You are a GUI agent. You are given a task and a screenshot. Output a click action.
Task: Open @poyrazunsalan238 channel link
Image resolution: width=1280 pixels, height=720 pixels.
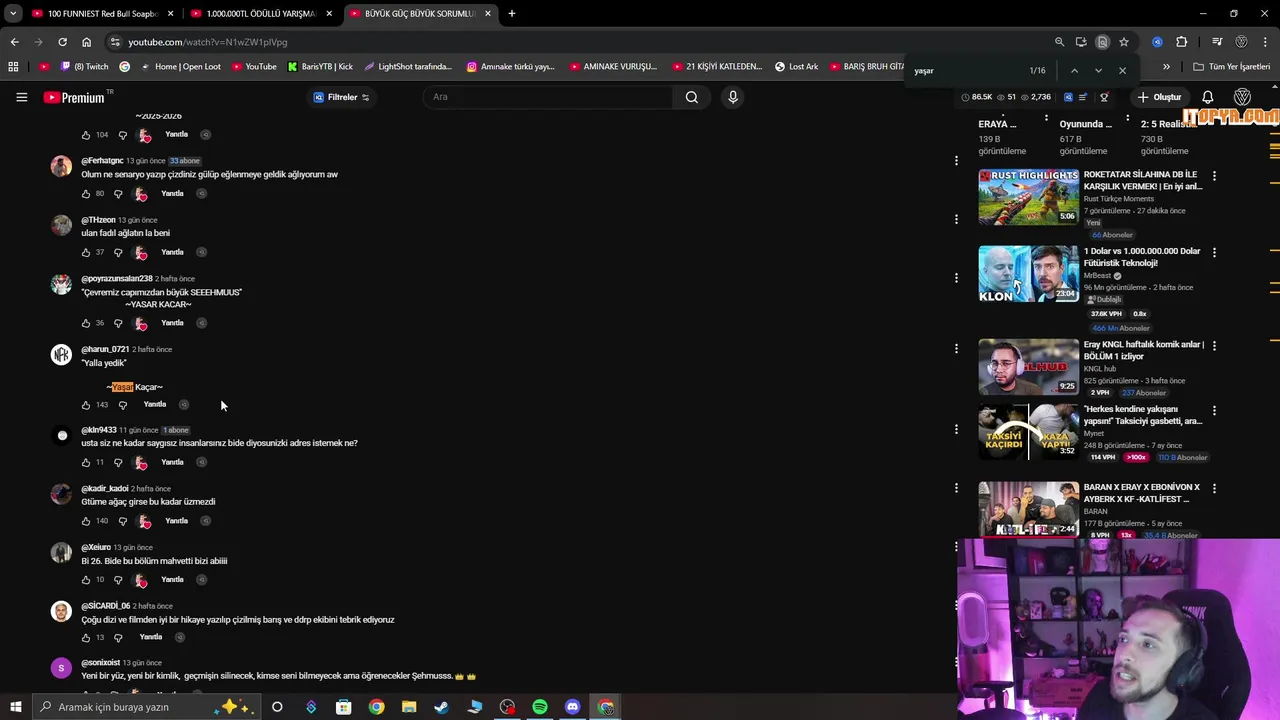(x=117, y=279)
